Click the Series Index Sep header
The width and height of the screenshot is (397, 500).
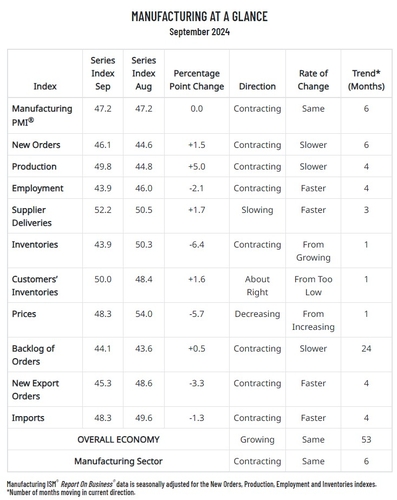[x=103, y=74]
